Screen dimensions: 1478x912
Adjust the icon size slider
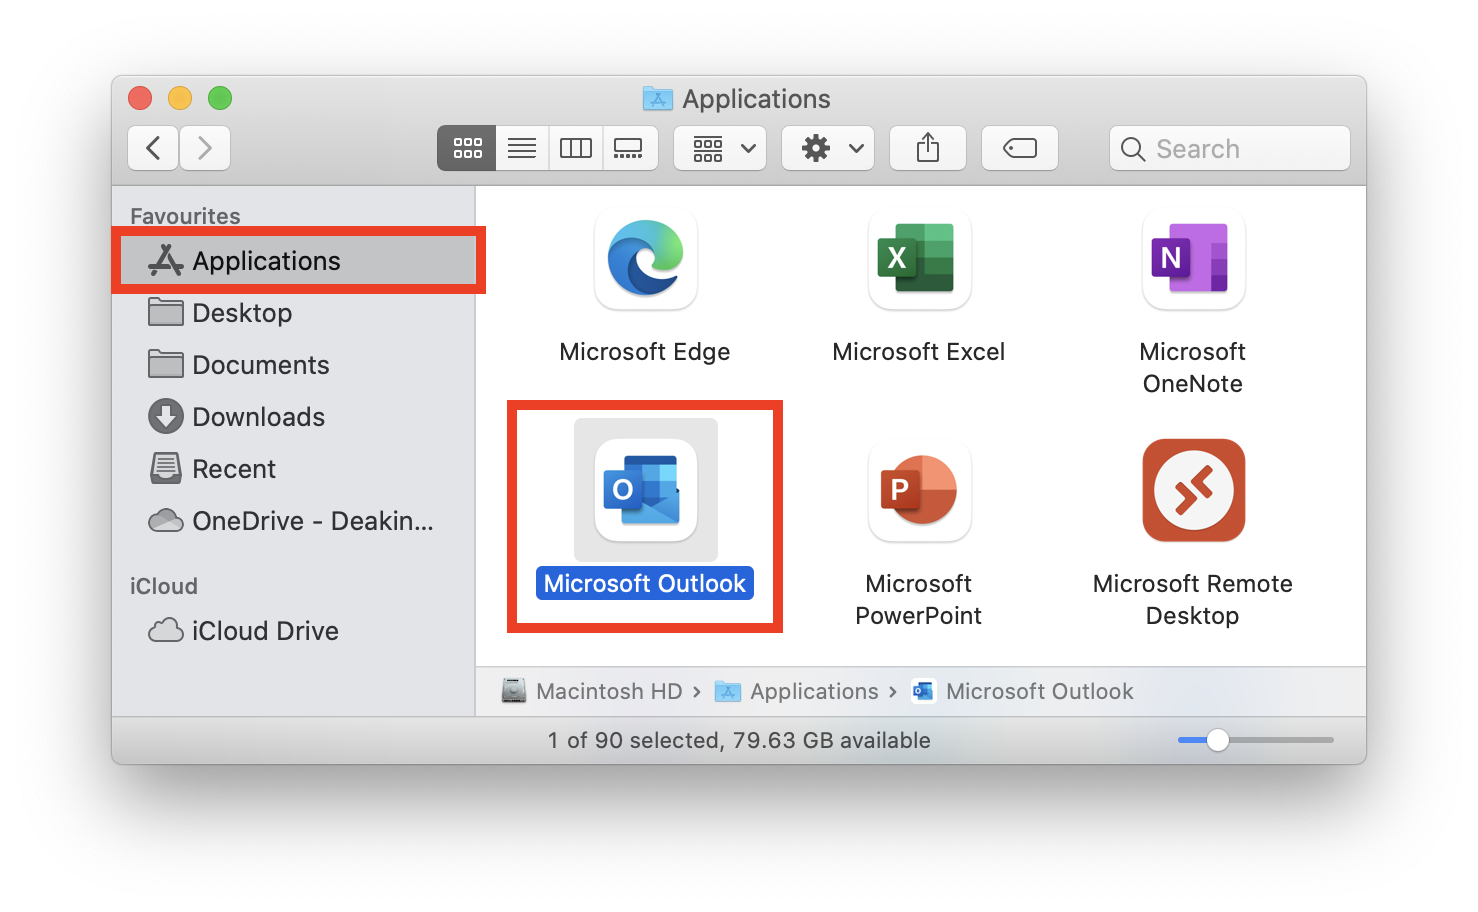1217,740
